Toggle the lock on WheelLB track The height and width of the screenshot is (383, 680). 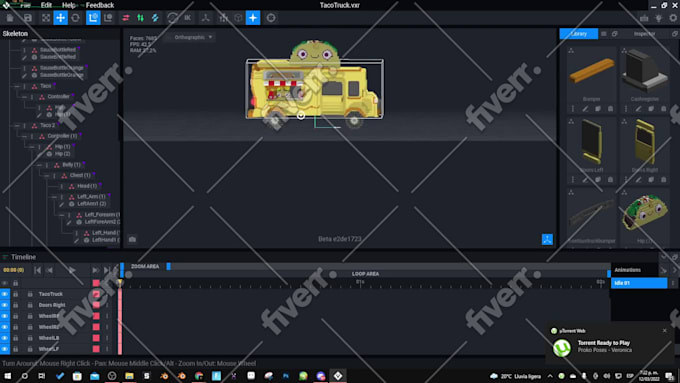16,338
